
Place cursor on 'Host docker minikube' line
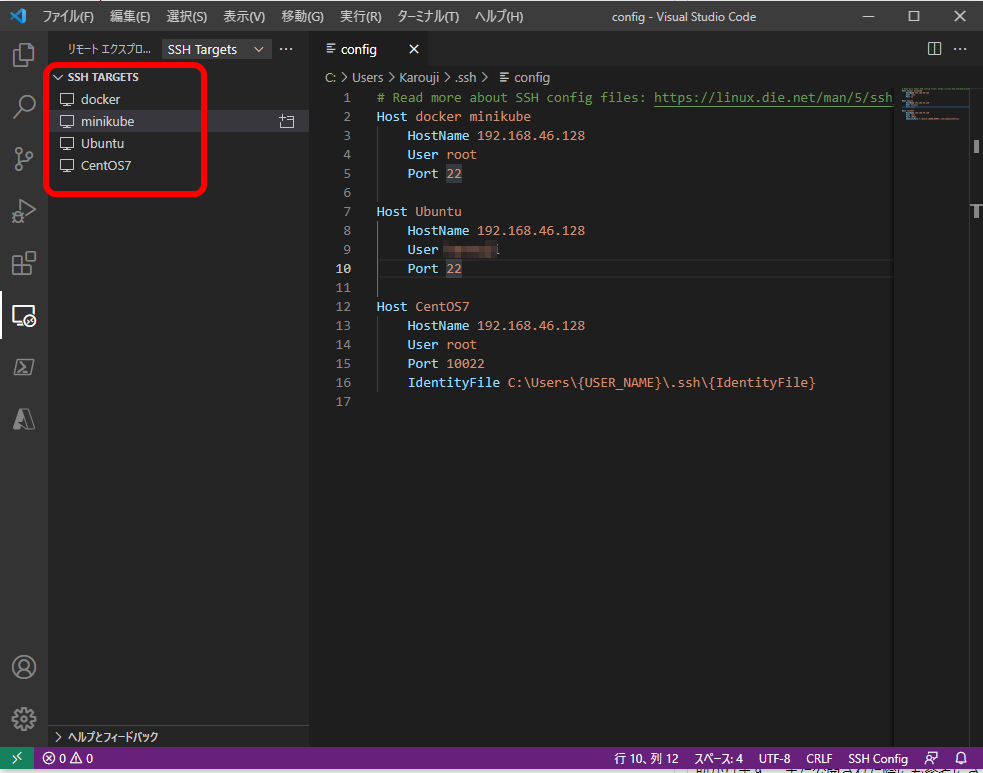click(453, 117)
